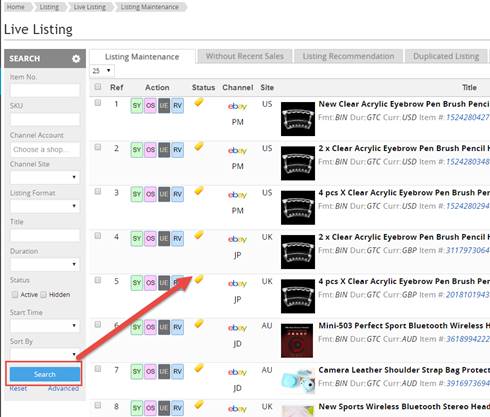Check the row 4 checkbox

pyautogui.click(x=98, y=236)
